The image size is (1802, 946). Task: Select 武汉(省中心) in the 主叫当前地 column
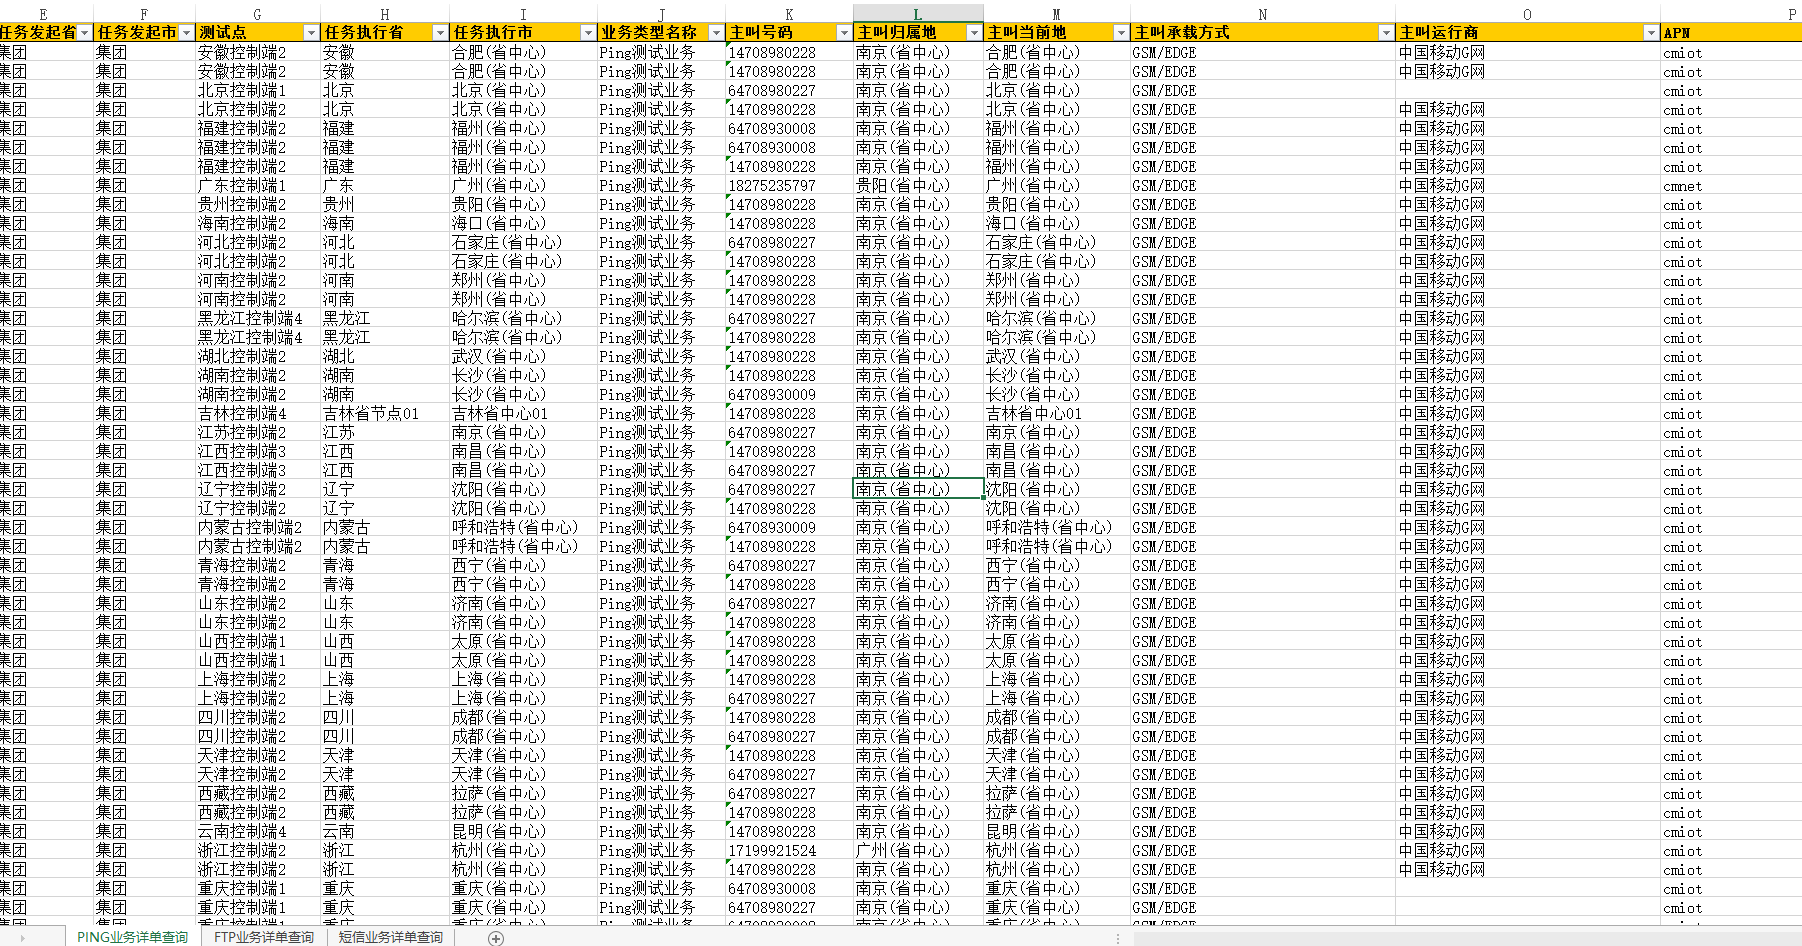tap(1057, 356)
